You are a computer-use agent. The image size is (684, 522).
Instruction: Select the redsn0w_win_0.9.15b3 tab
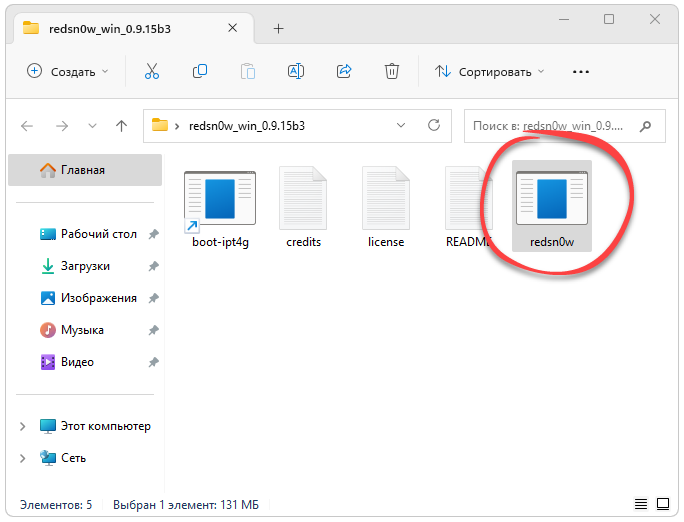tap(131, 28)
